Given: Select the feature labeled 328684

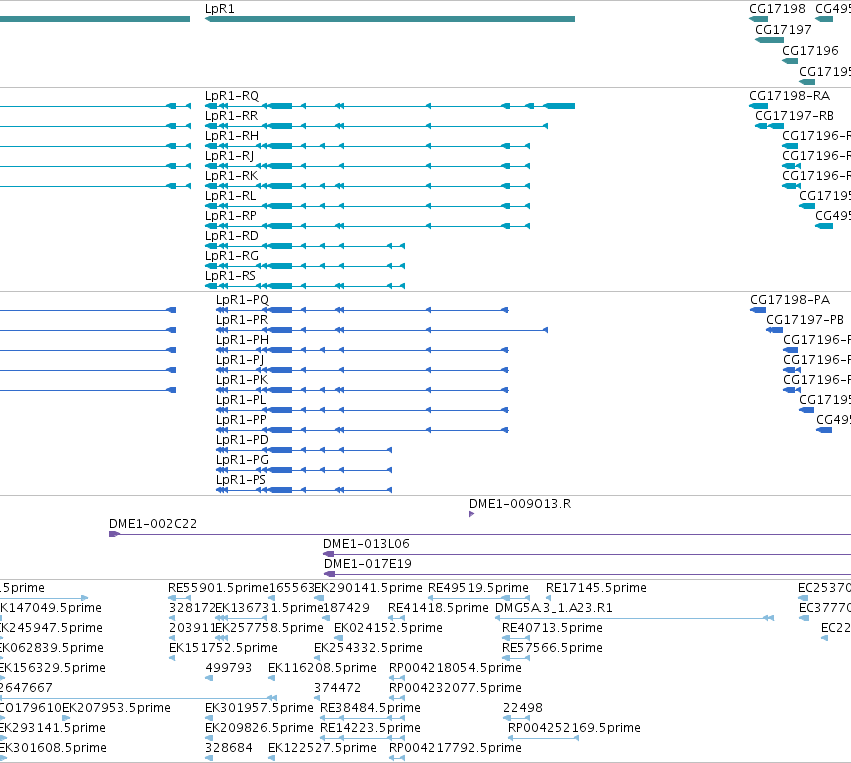Looking at the screenshot, I should click(x=228, y=748).
